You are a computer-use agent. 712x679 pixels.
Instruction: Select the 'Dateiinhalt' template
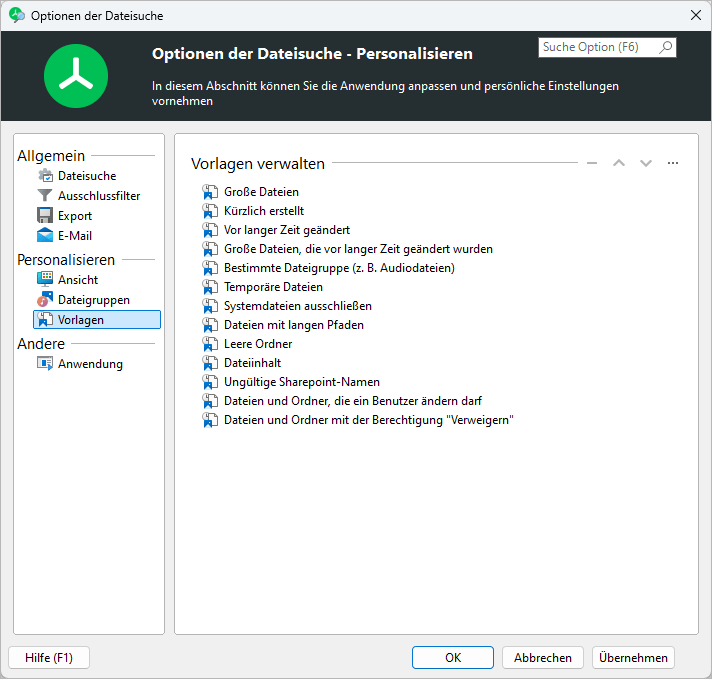[252, 363]
